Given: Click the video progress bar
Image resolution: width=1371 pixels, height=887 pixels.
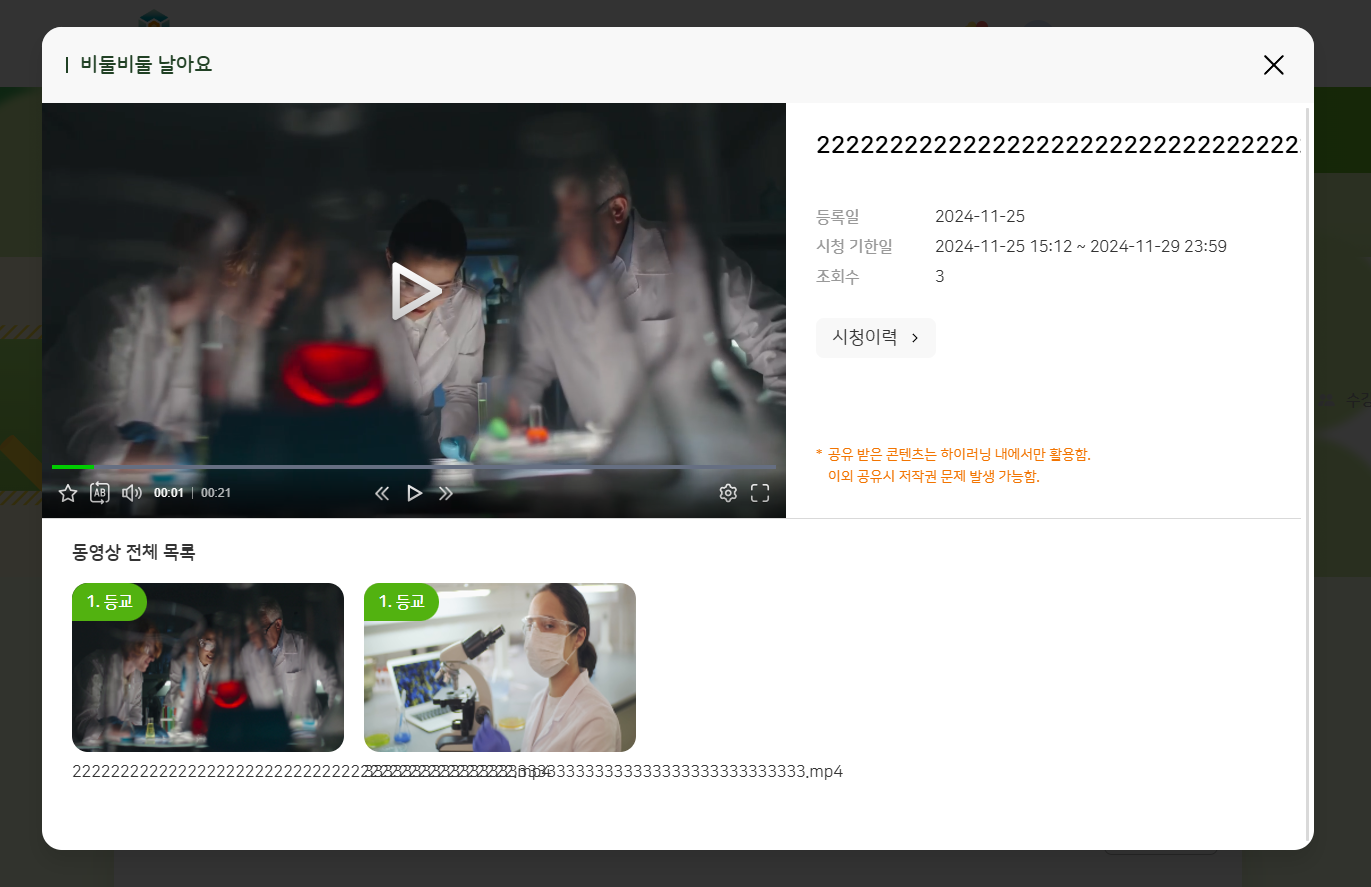Looking at the screenshot, I should click(x=414, y=467).
